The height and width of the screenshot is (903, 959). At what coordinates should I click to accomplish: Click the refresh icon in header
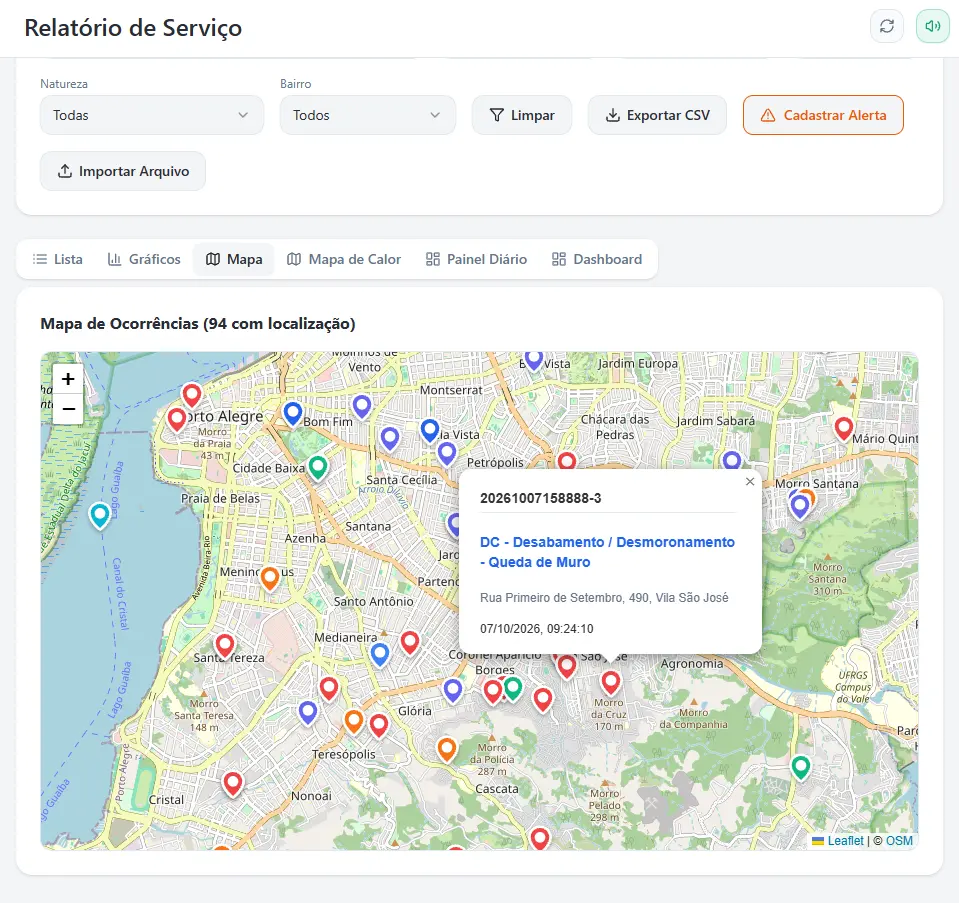(887, 26)
